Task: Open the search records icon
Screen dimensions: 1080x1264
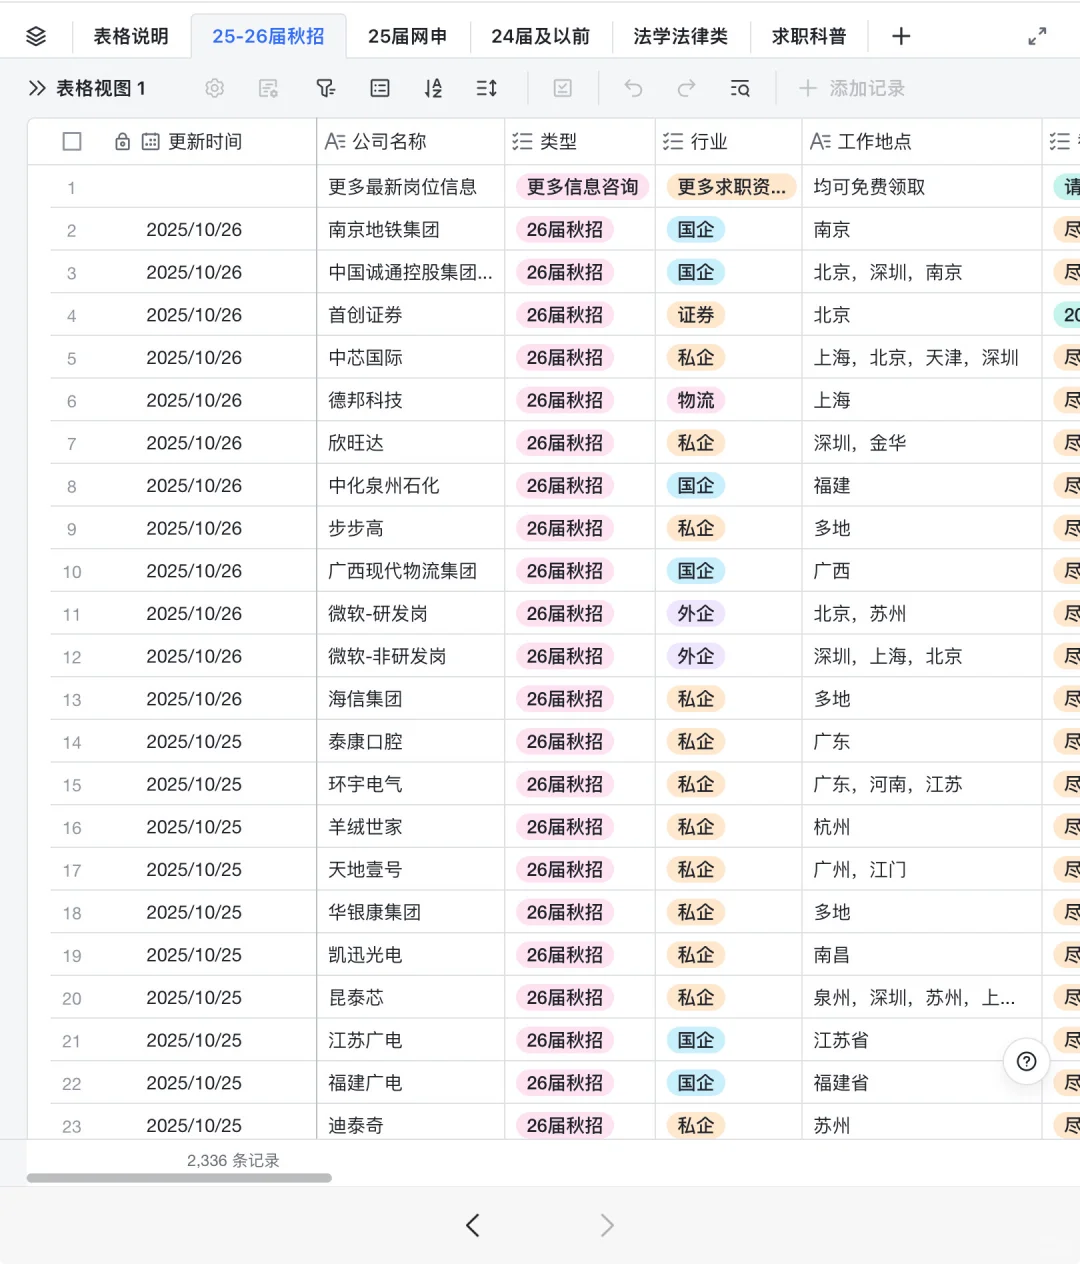Action: click(740, 88)
